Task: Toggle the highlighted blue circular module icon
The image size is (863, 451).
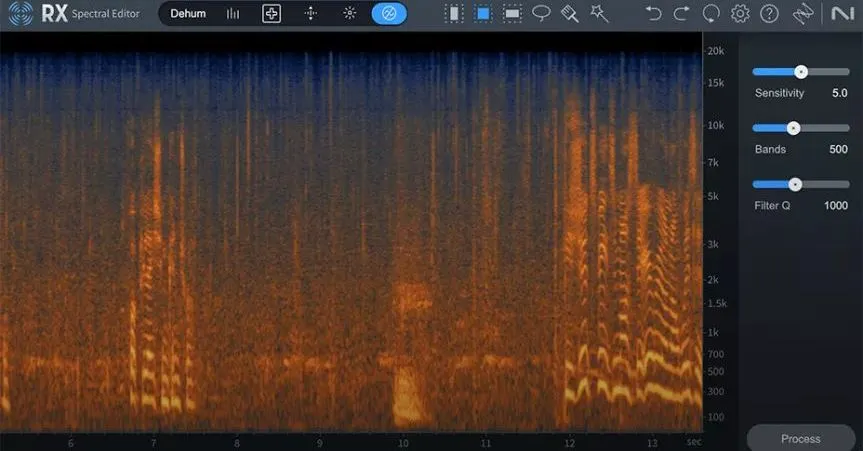Action: (x=389, y=14)
